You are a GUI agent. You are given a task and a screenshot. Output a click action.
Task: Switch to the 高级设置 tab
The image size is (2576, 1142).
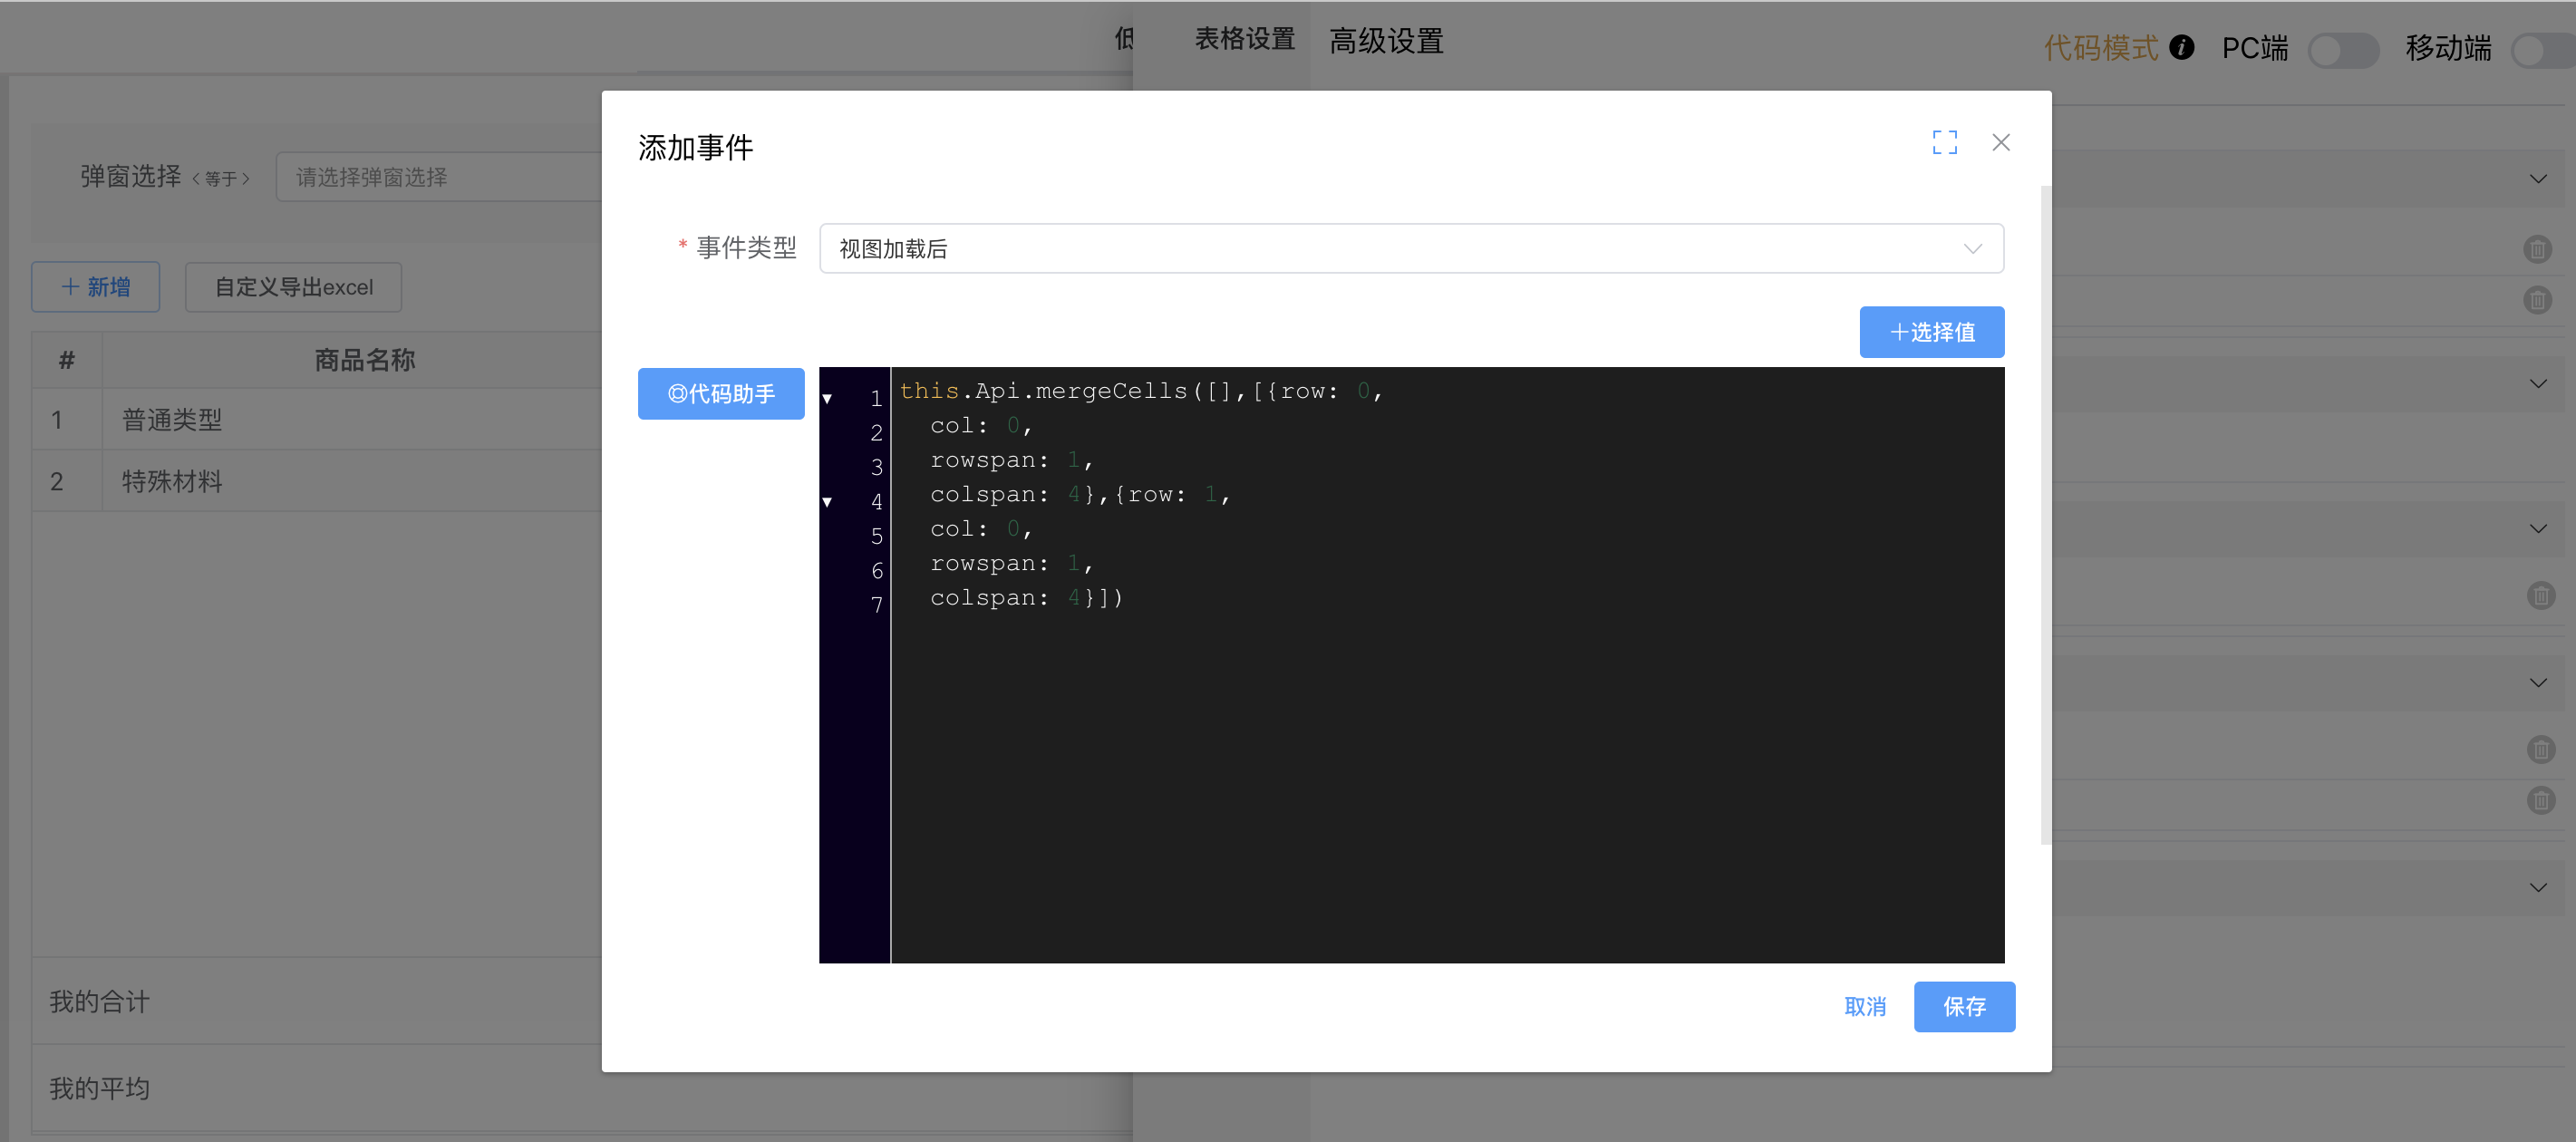(x=1386, y=41)
